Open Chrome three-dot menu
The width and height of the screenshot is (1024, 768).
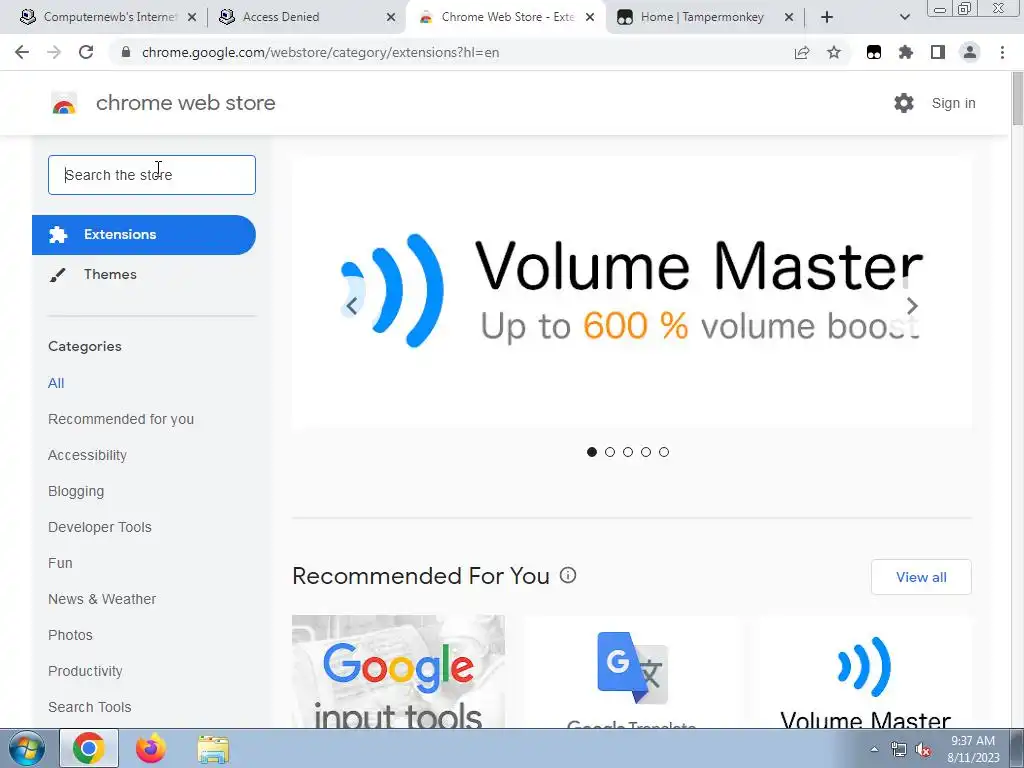point(1002,52)
